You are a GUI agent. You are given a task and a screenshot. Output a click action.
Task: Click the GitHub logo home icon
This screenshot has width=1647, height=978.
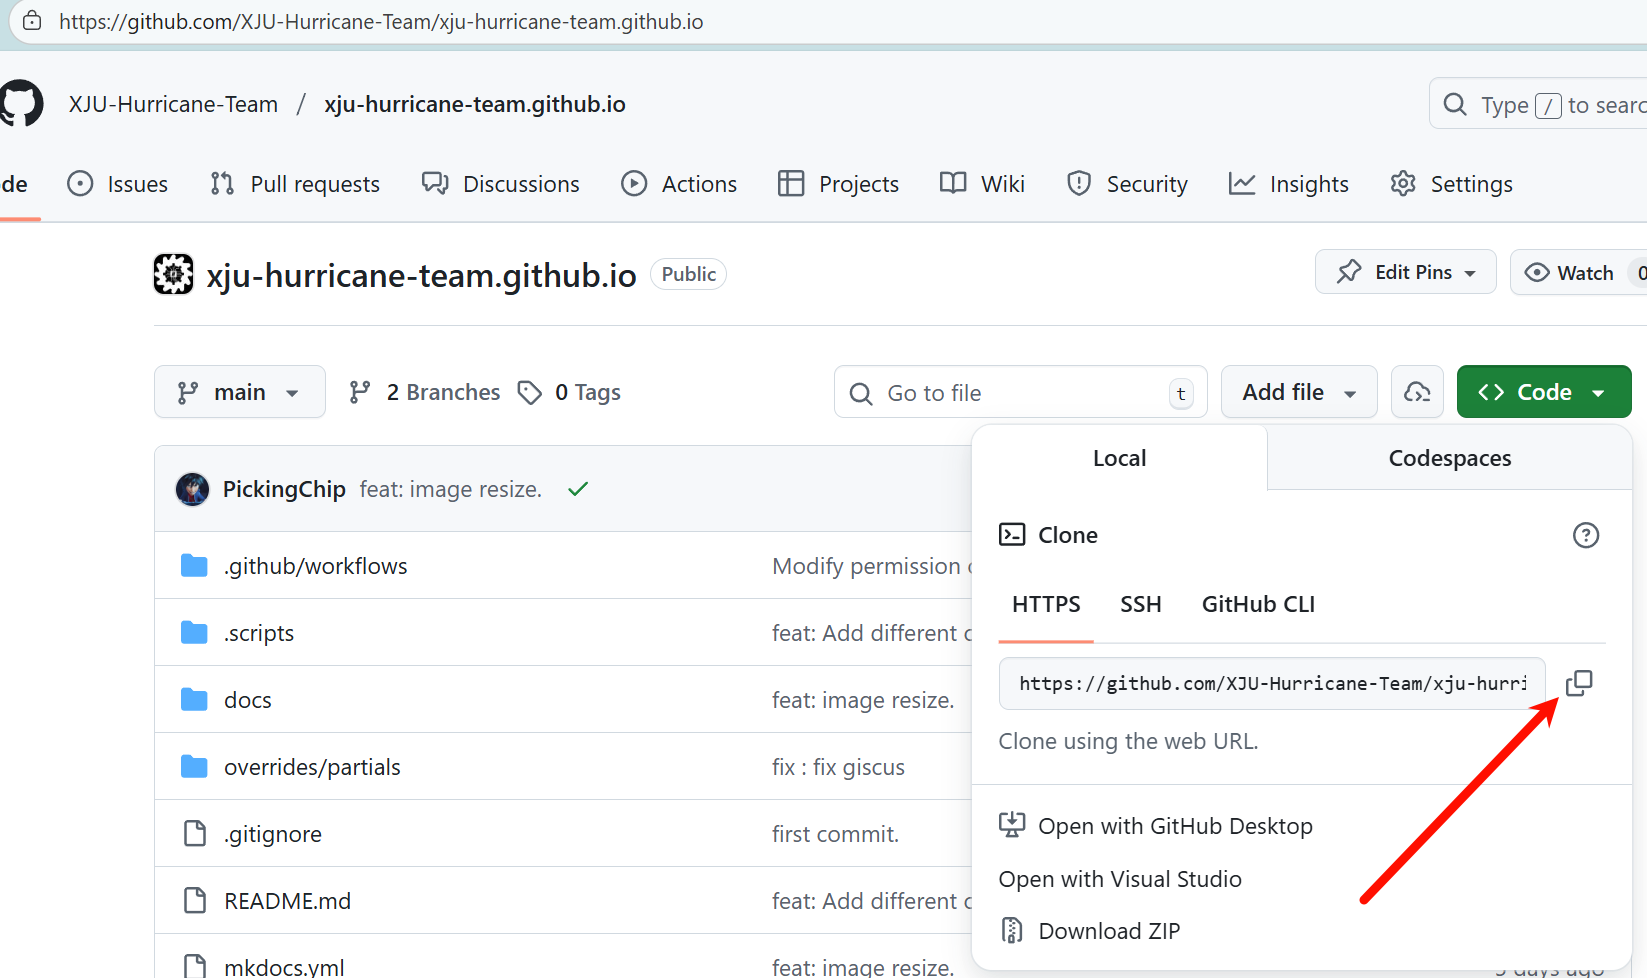click(x=21, y=104)
